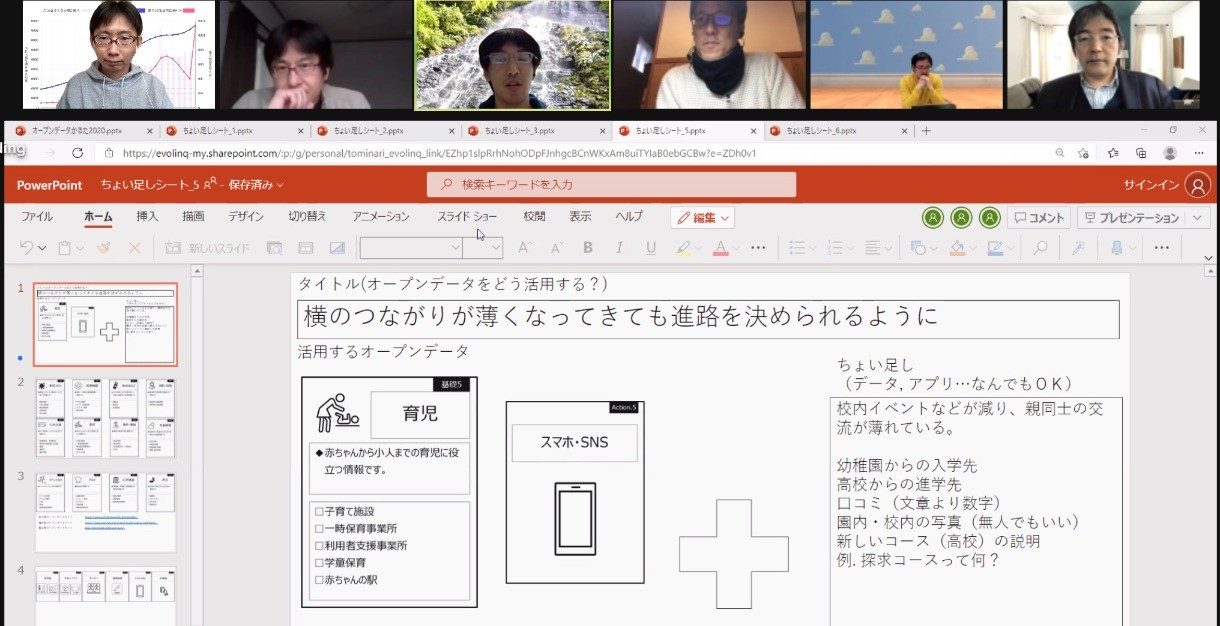Select the Format Painter brush icon

(104, 248)
